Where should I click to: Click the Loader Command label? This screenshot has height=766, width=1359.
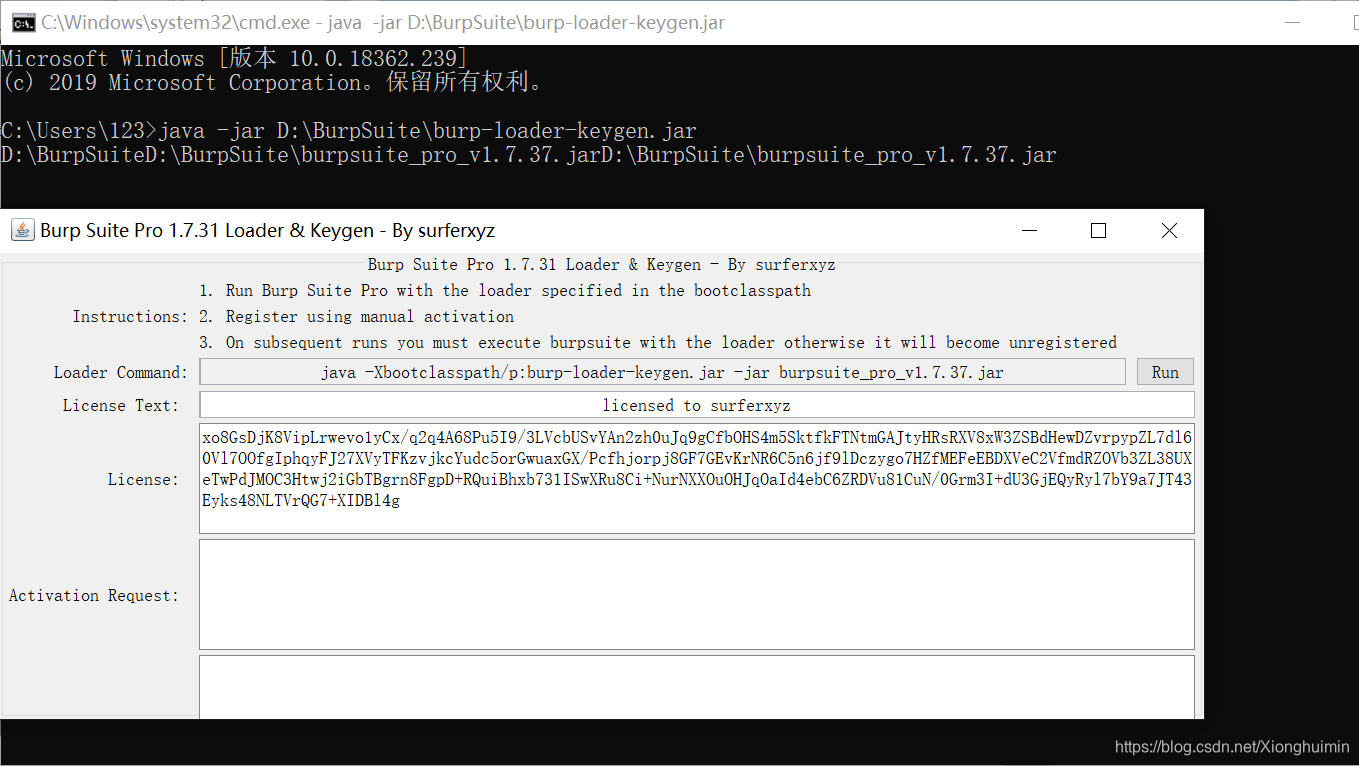pyautogui.click(x=121, y=372)
